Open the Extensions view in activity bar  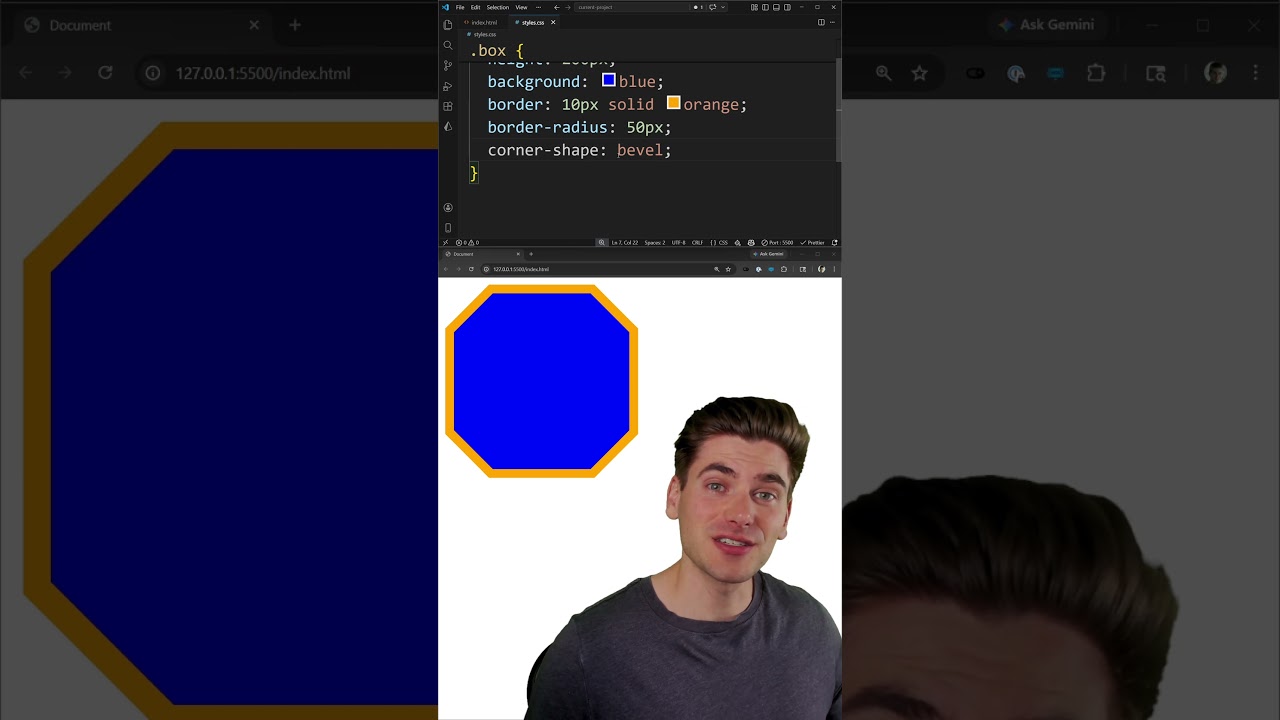[x=448, y=106]
